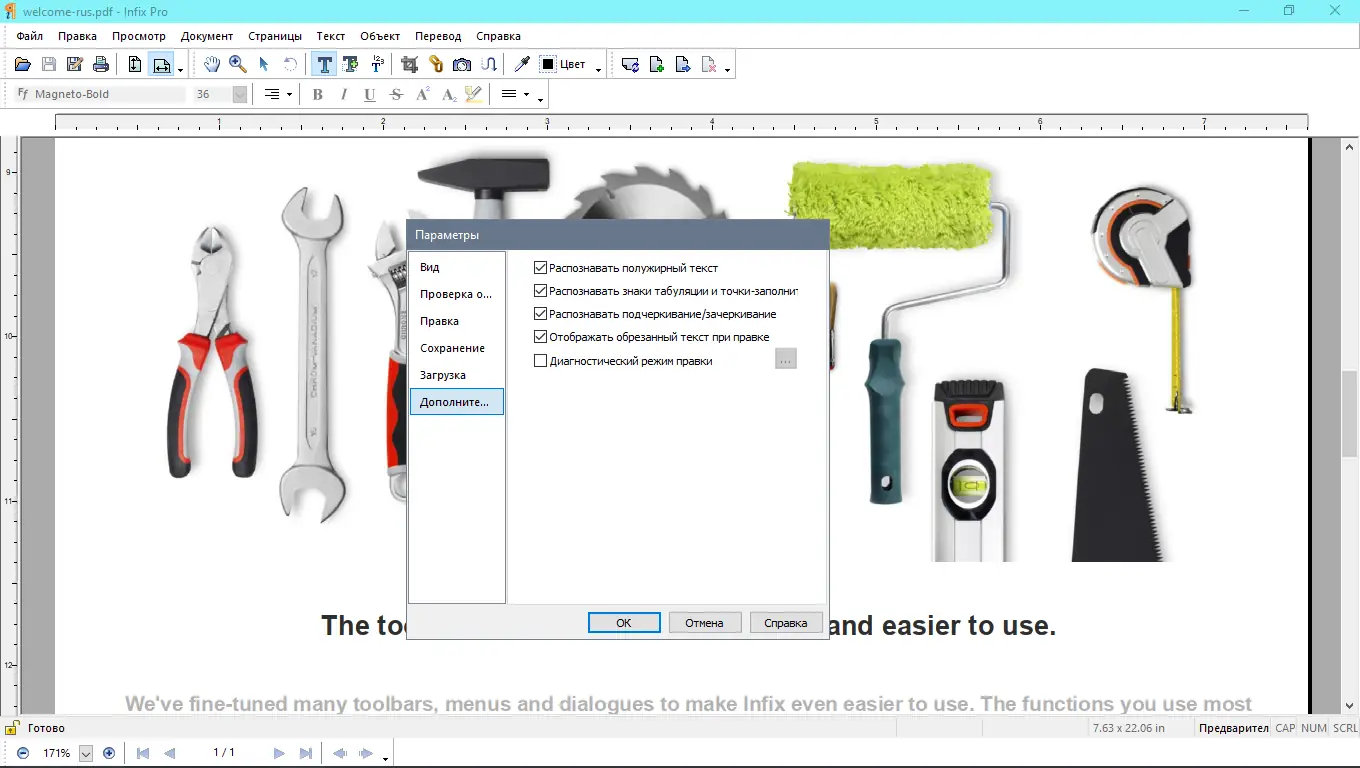Toggle 'Распознавать полужирный текст' checkbox
The height and width of the screenshot is (768, 1360).
pyautogui.click(x=541, y=268)
